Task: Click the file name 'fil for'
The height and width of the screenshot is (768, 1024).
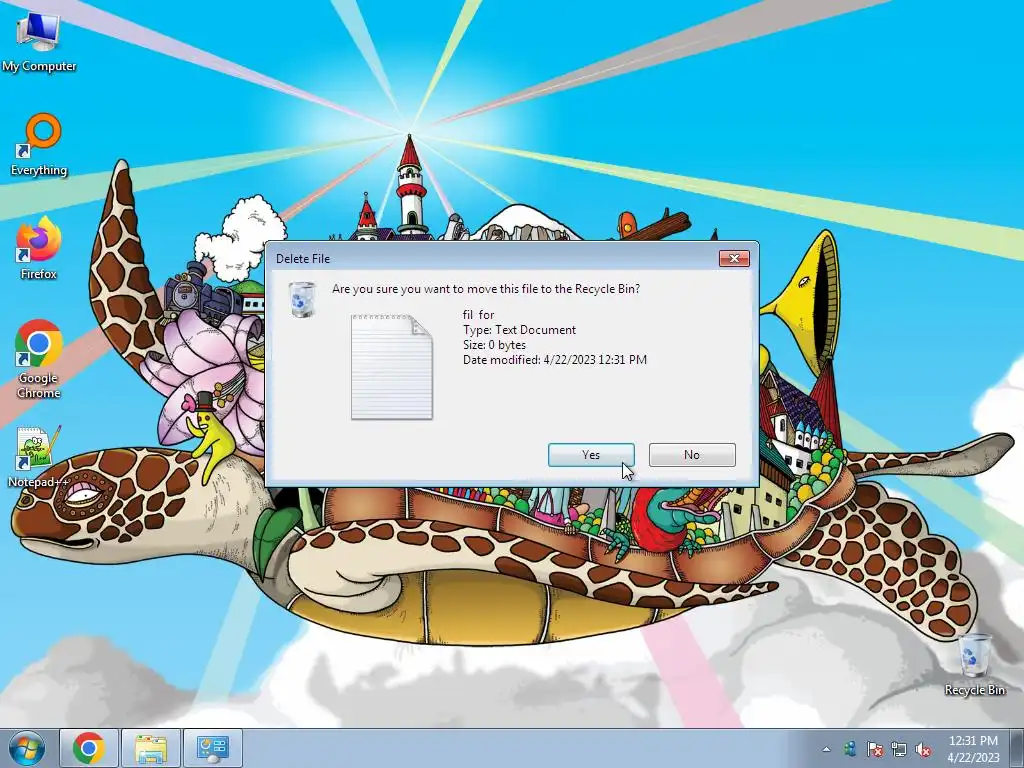Action: click(478, 315)
